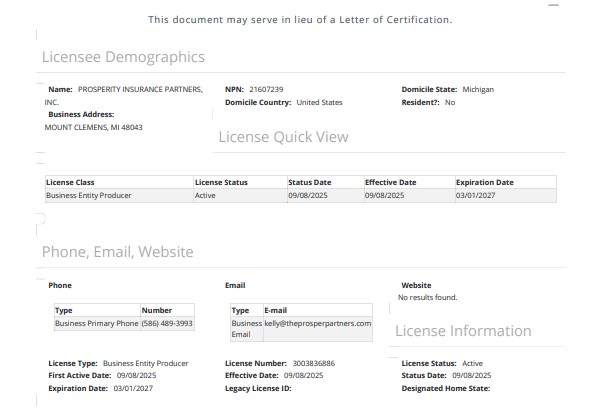Click bottom Status Date value 09/08/2025
This screenshot has width=597, height=409.
(471, 375)
